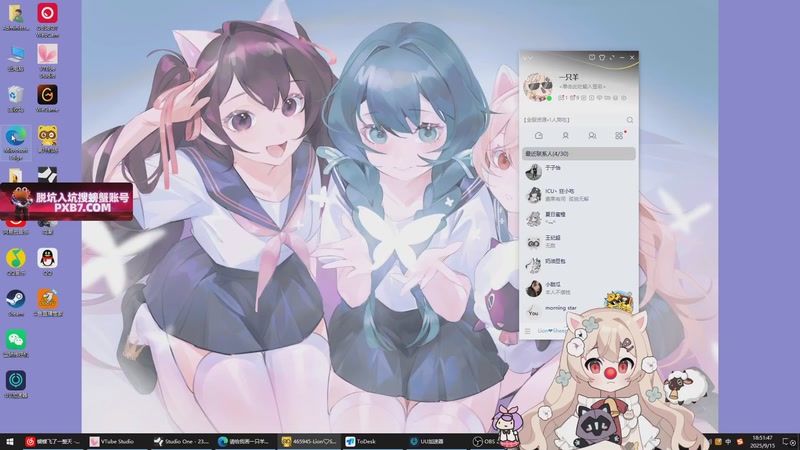
Task: Switch to the QQ messages tab icon
Action: tap(539, 136)
